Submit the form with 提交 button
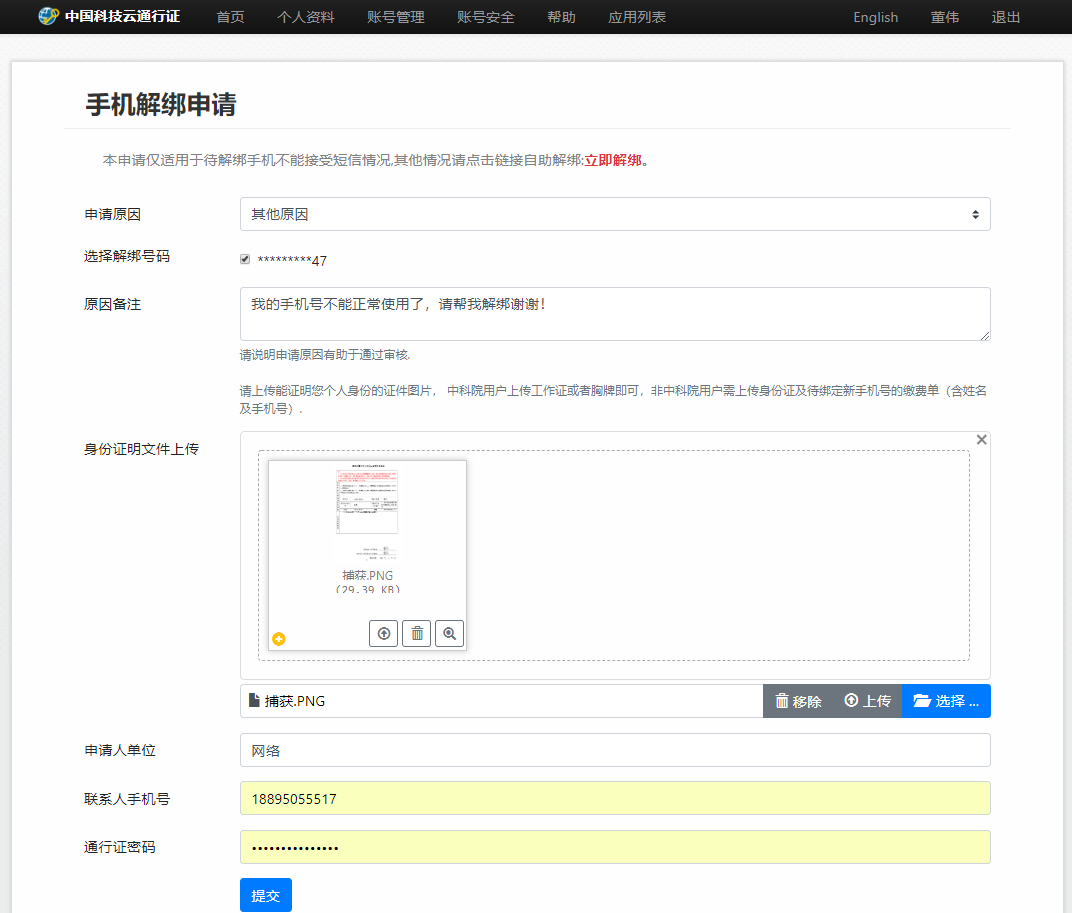 click(265, 895)
